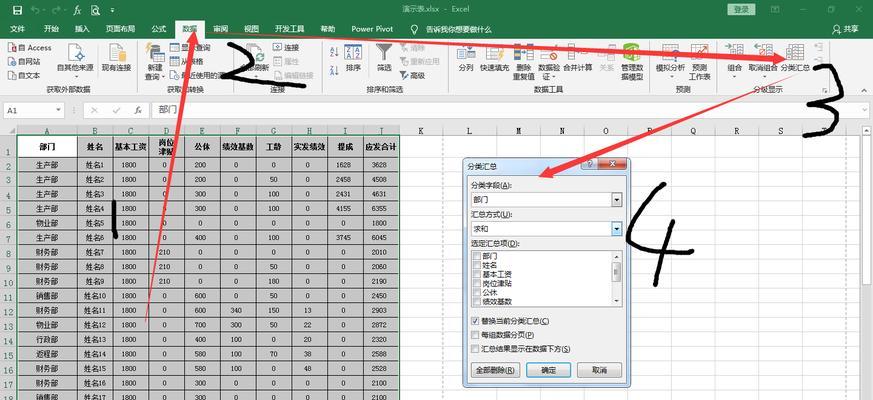The image size is (873, 400).
Task: Click 全部删除 button in dialog
Action: [x=494, y=370]
